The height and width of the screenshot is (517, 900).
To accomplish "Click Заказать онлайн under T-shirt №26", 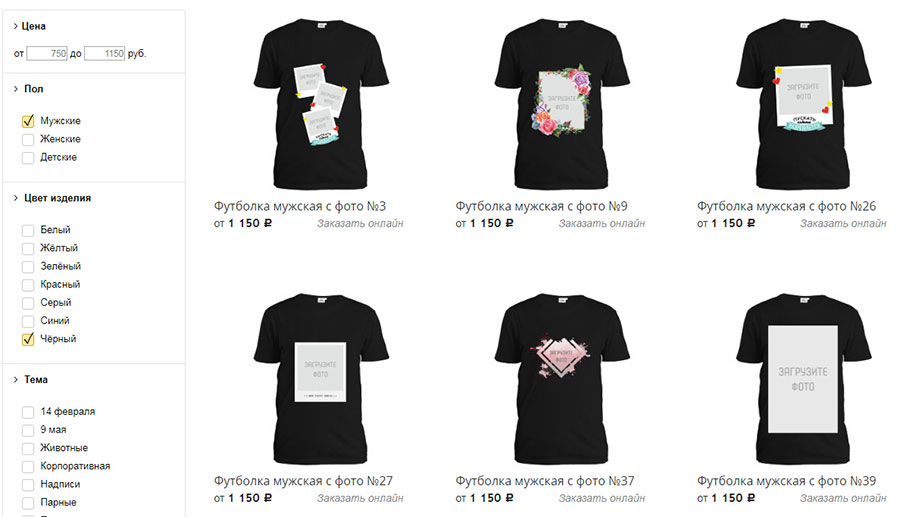I will click(x=843, y=223).
